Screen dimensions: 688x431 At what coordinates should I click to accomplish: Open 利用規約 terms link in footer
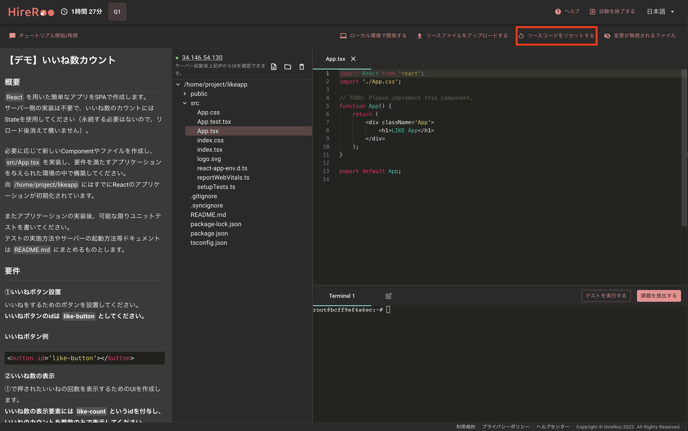[465, 427]
